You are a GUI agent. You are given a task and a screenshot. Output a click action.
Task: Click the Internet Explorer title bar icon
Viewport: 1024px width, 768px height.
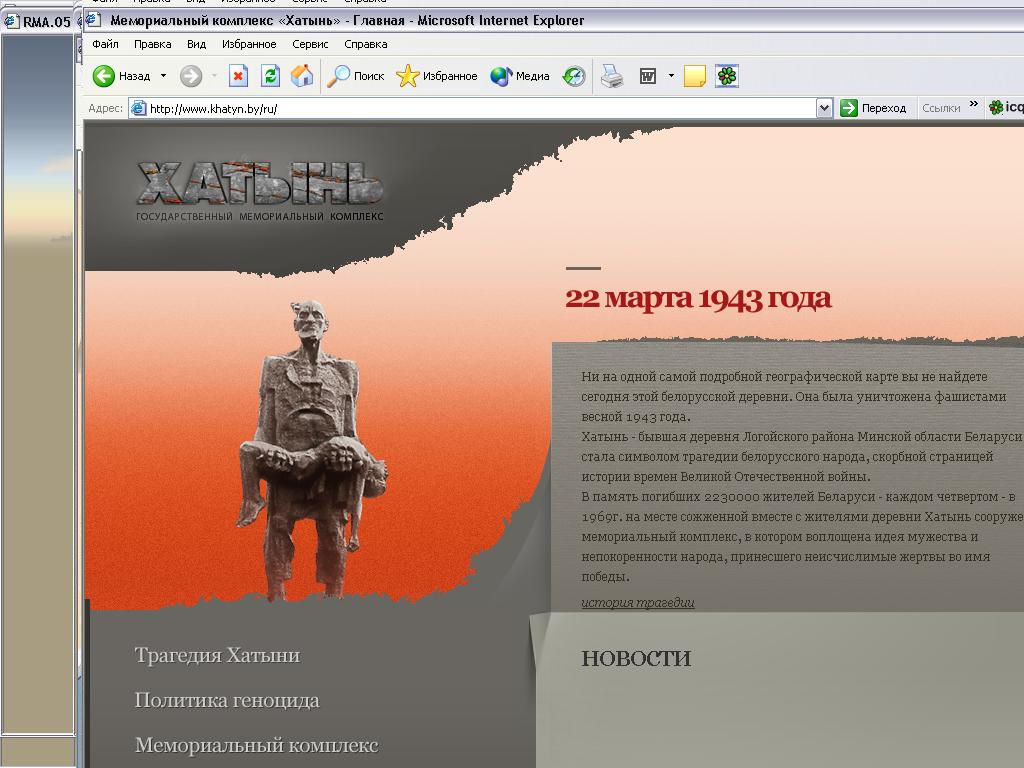point(94,20)
